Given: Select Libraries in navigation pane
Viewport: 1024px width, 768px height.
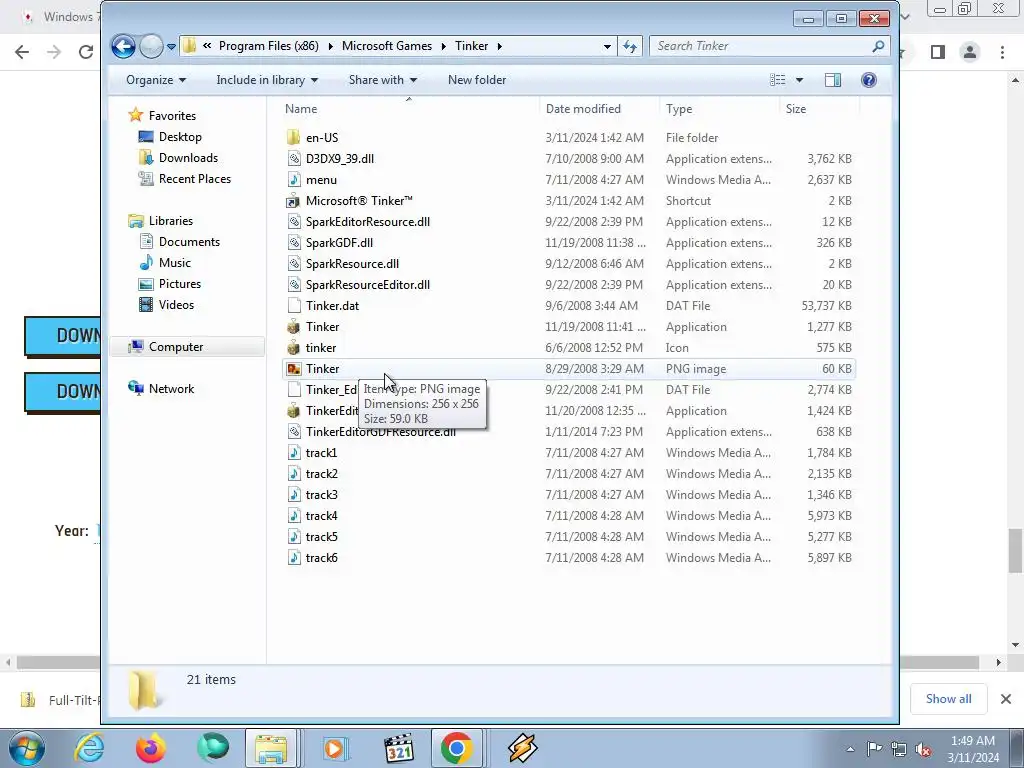Looking at the screenshot, I should tap(170, 221).
